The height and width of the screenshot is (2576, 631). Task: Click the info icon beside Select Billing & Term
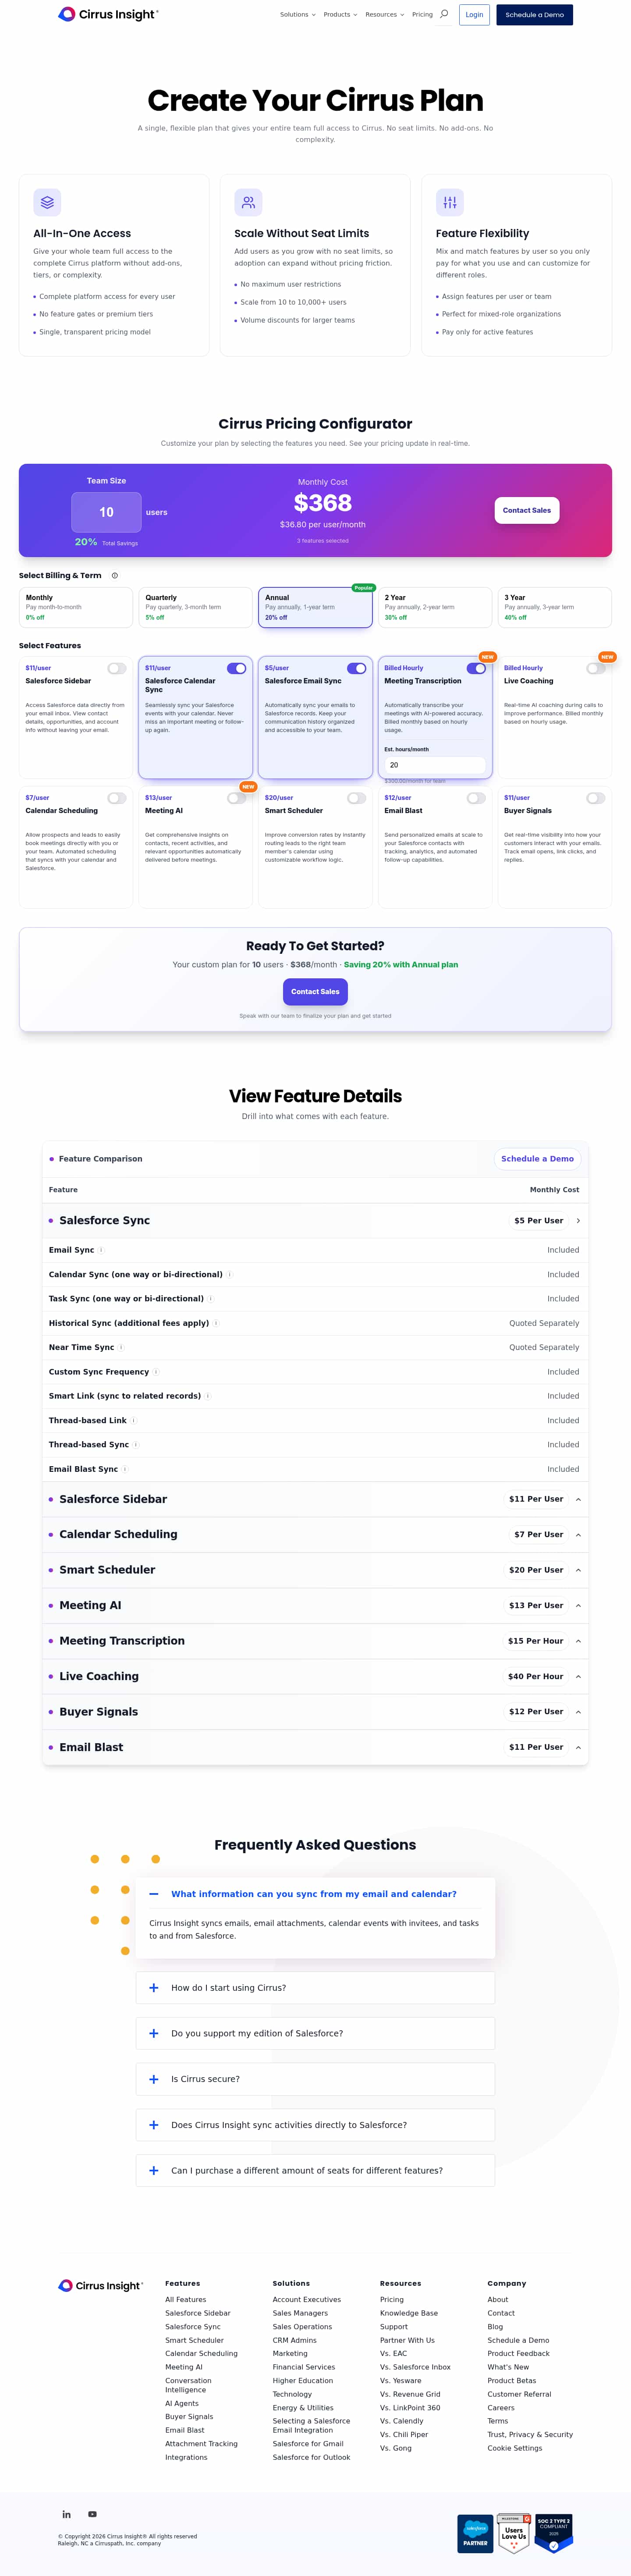coord(115,576)
